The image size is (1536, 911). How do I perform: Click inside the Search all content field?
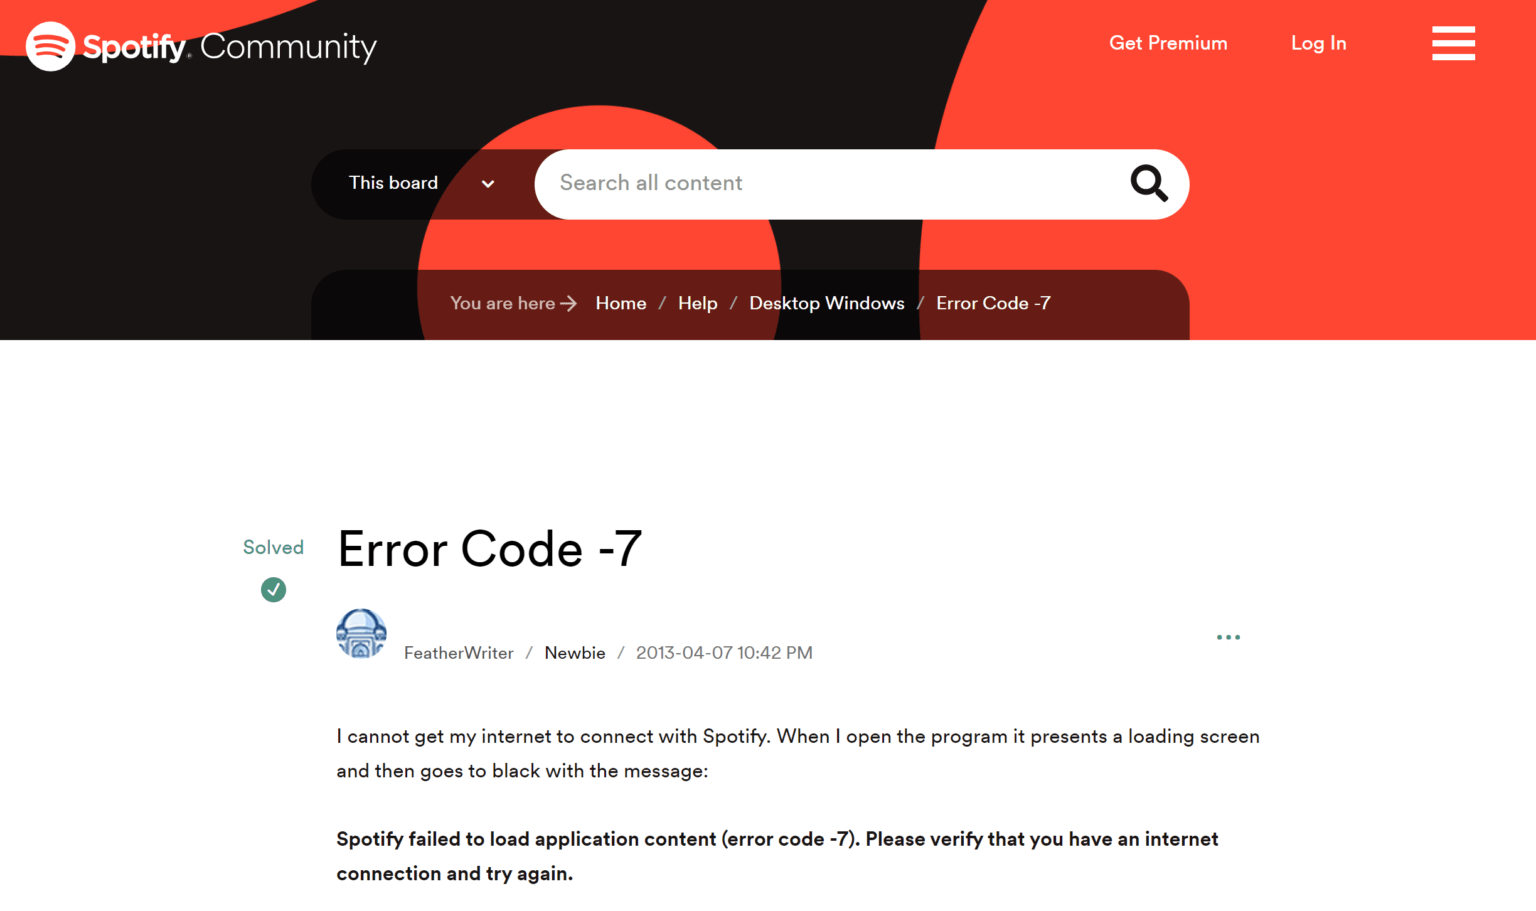tap(800, 184)
